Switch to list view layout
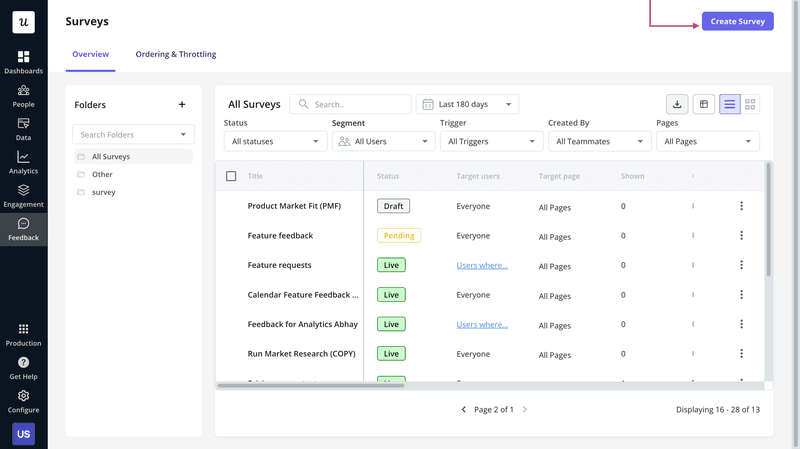 pos(729,104)
